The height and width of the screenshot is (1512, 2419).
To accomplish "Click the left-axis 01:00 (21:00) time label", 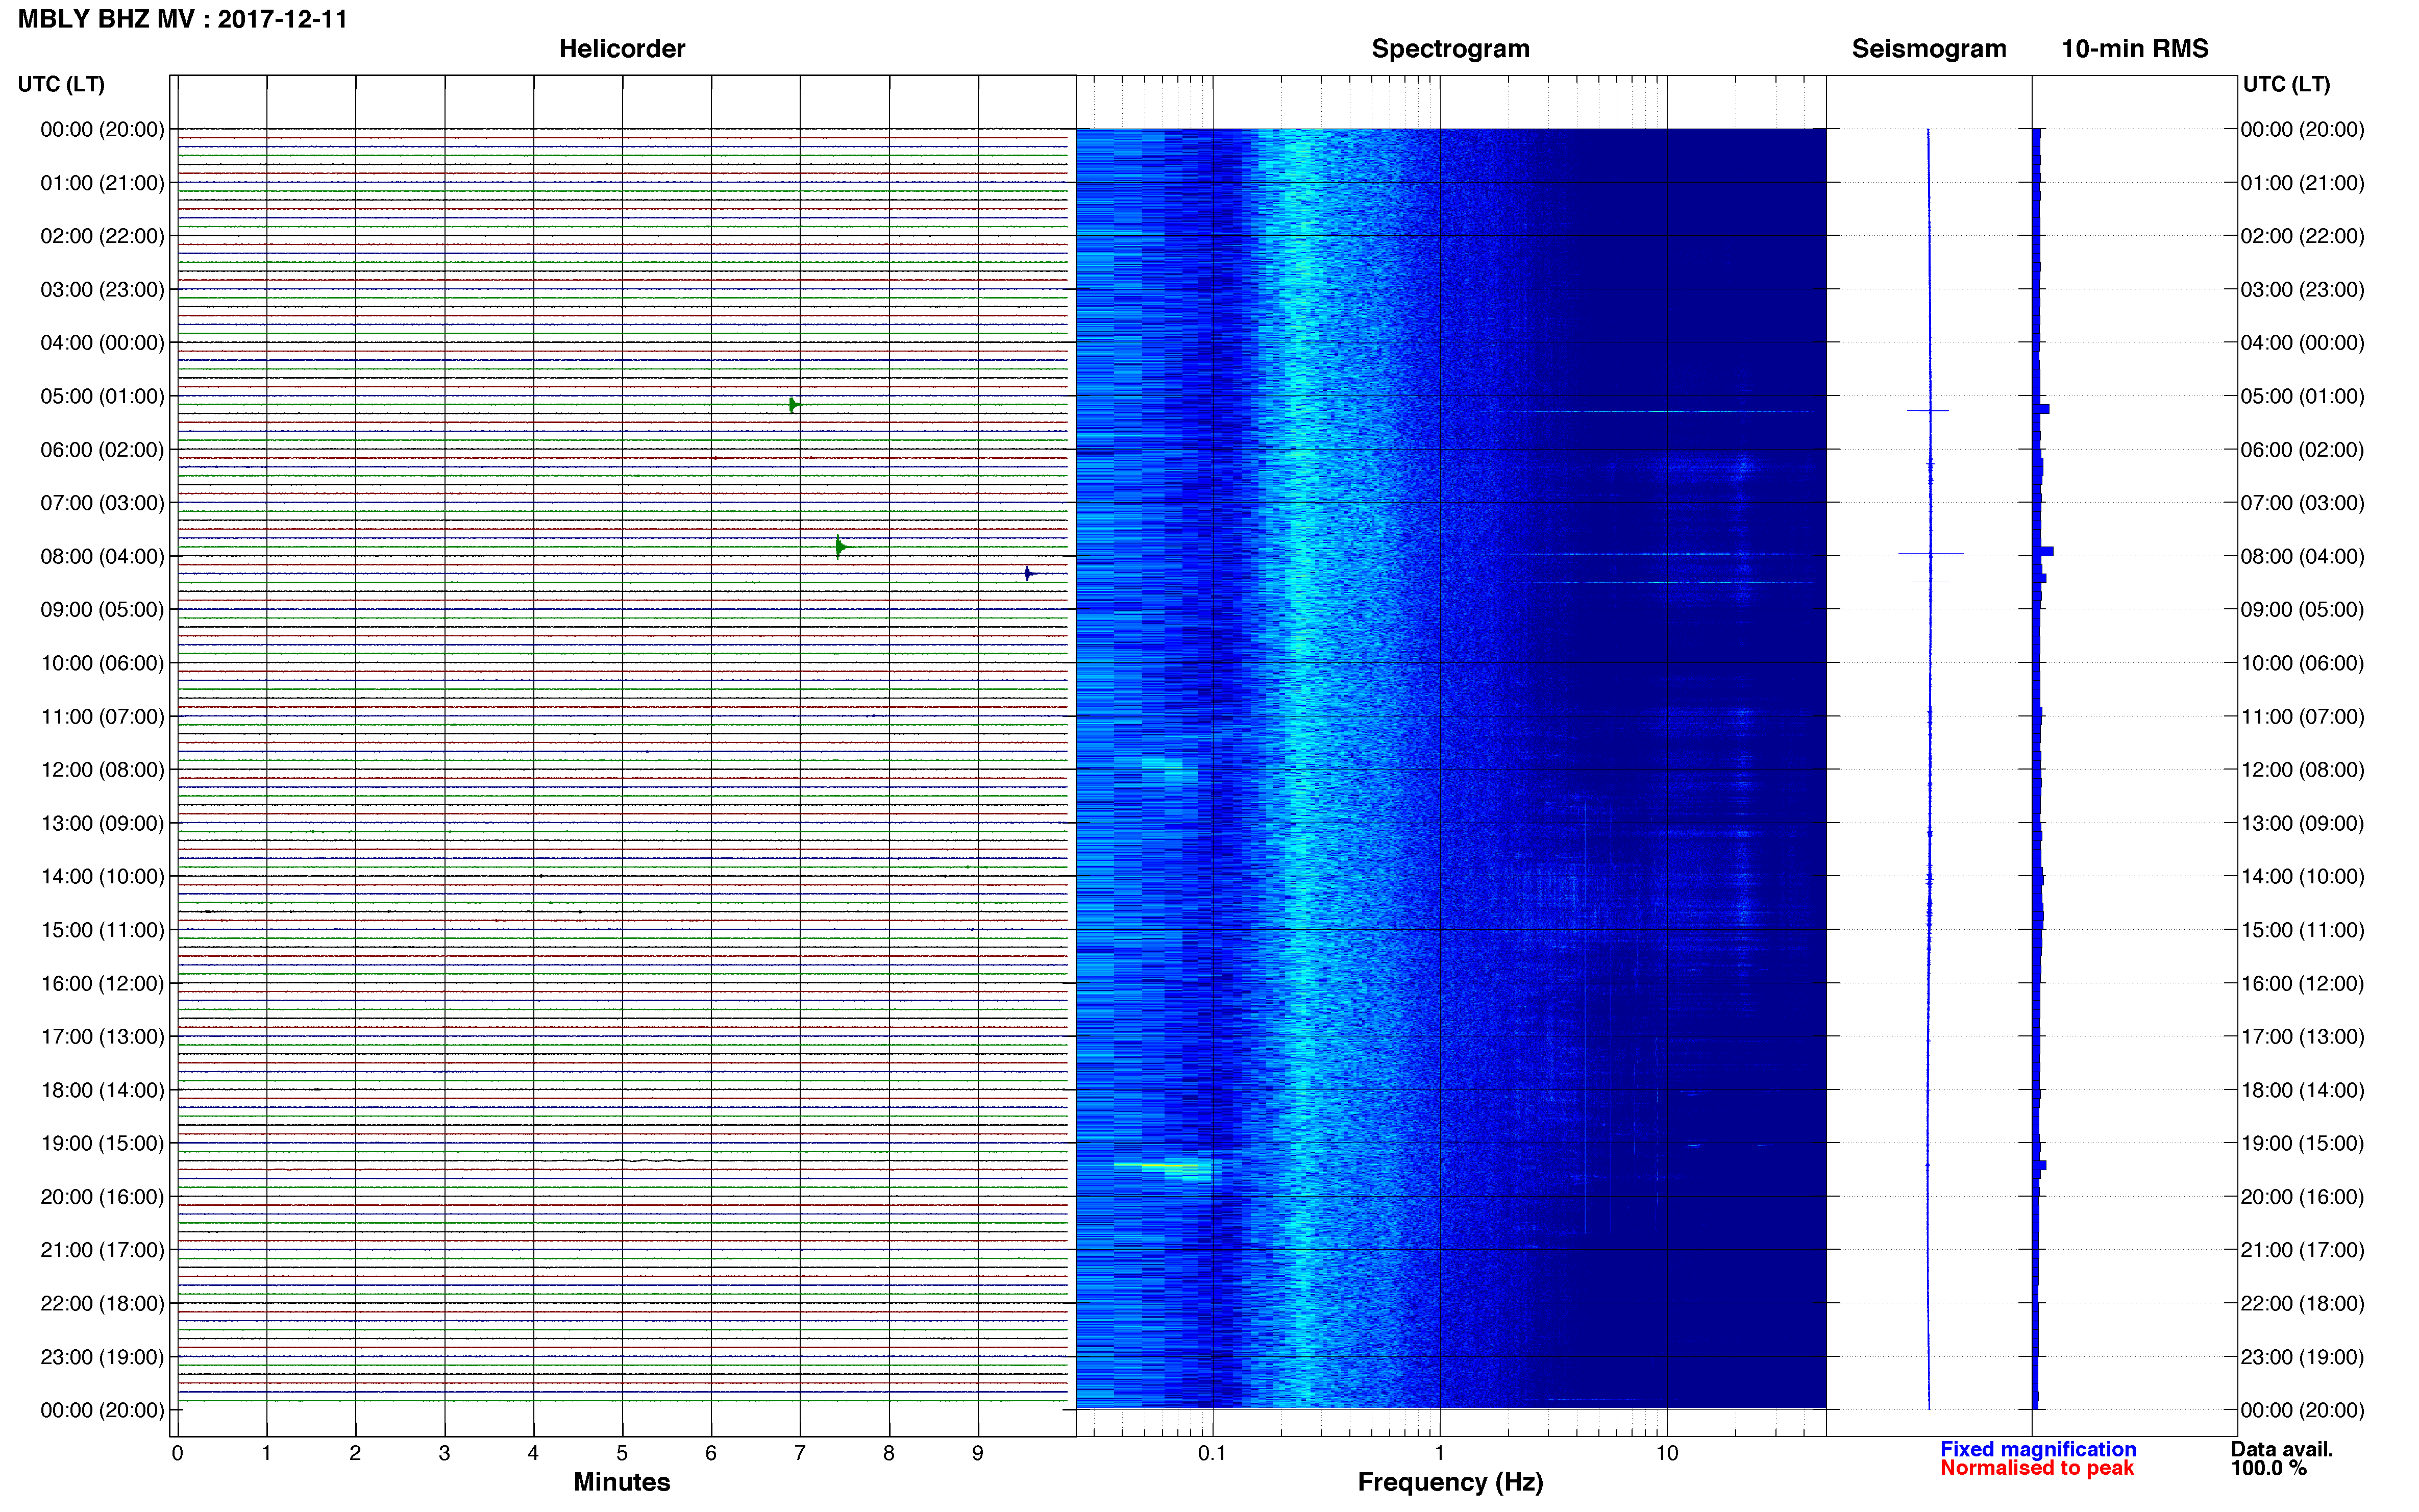I will 102,183.
